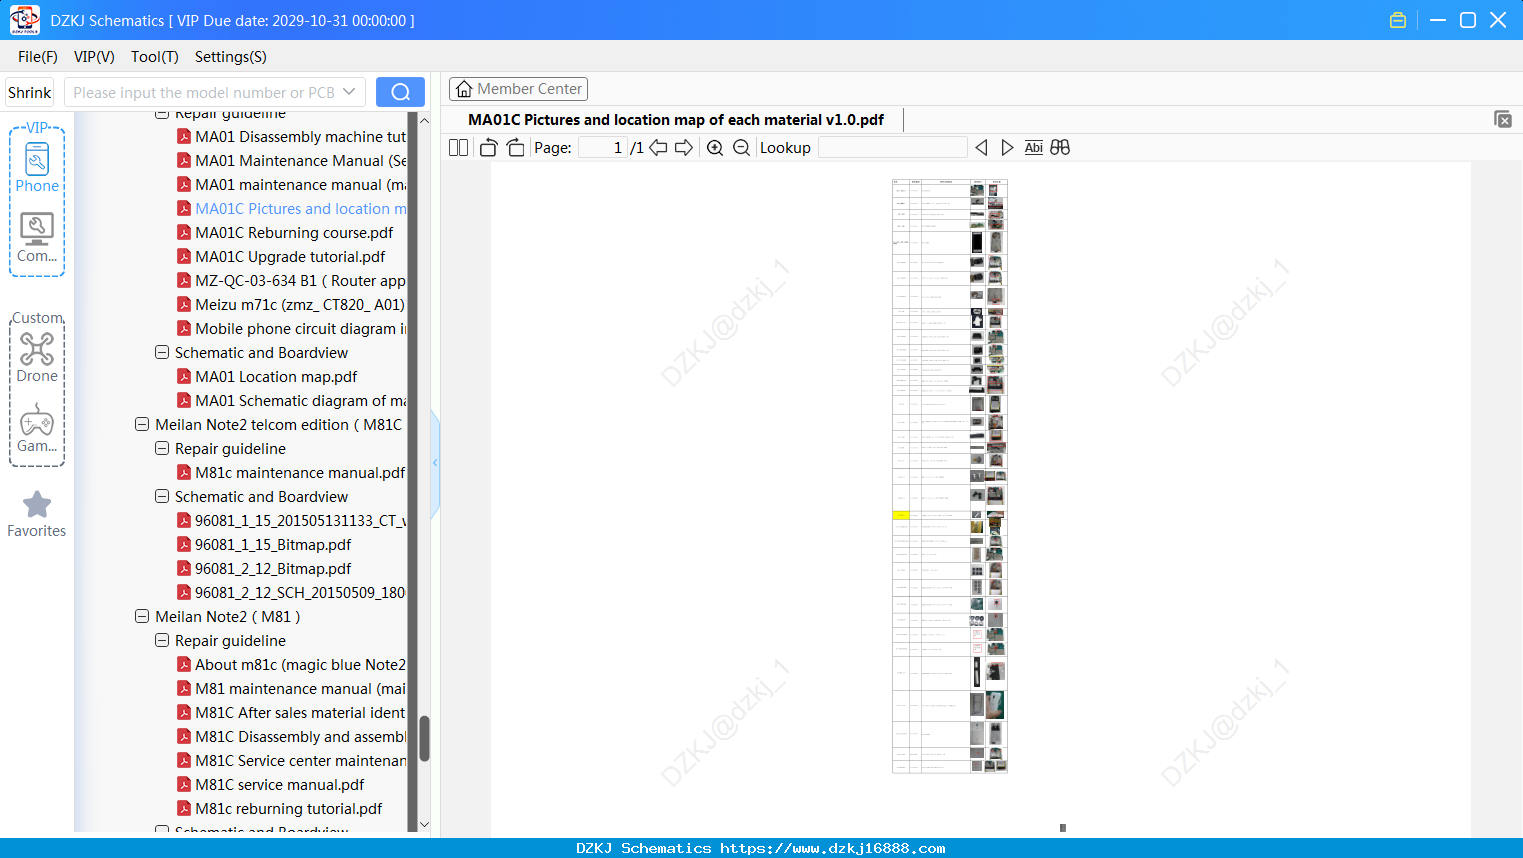Image resolution: width=1523 pixels, height=858 pixels.
Task: Open the Tool(T) menu
Action: tap(155, 57)
